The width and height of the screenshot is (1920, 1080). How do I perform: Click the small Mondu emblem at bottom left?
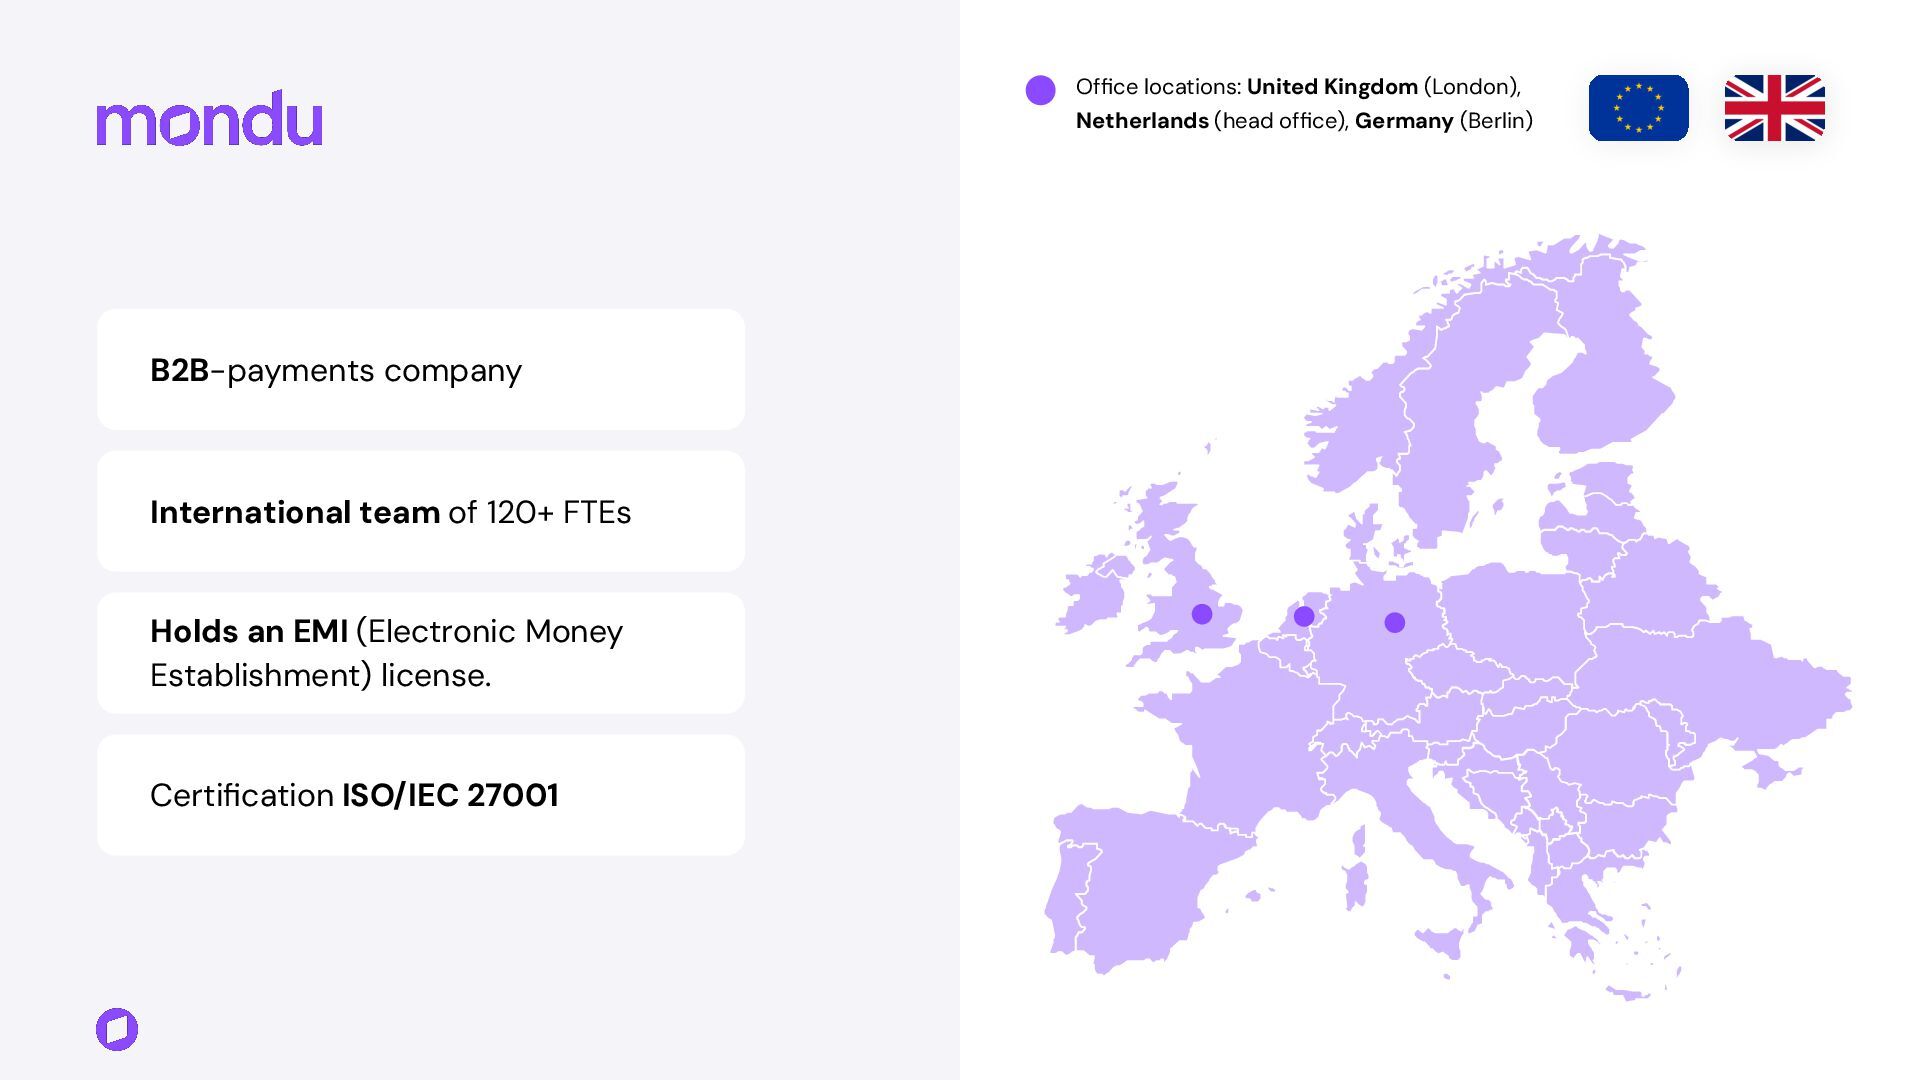(x=117, y=1029)
